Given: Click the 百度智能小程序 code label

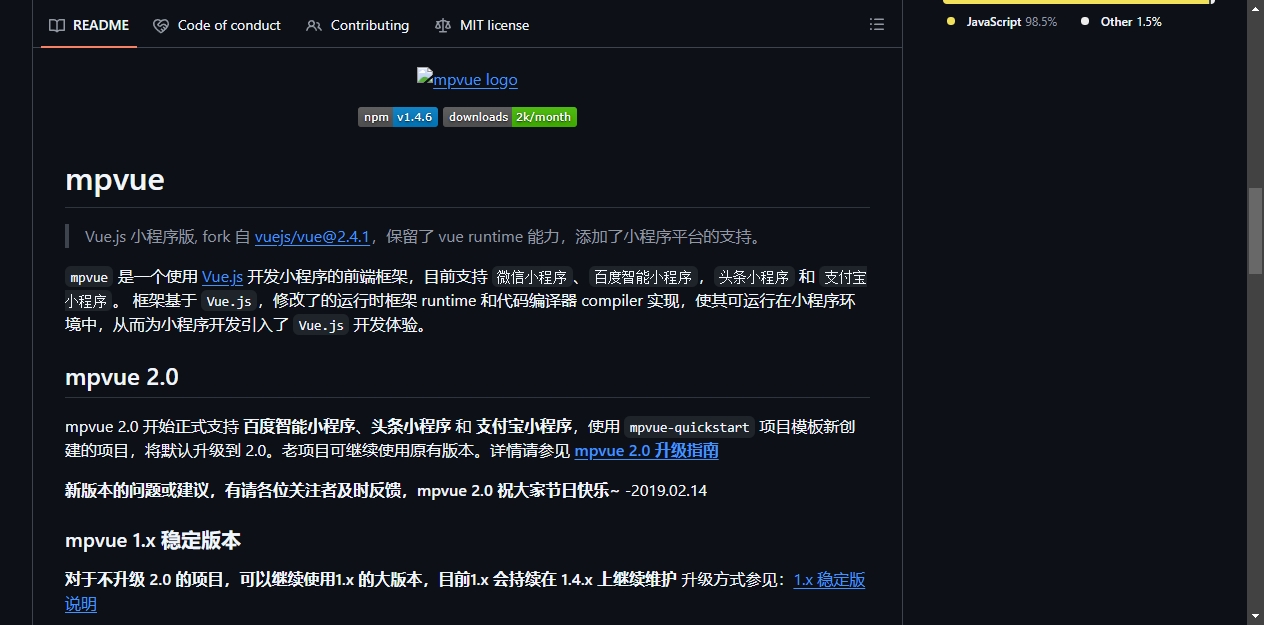Looking at the screenshot, I should pyautogui.click(x=643, y=278).
